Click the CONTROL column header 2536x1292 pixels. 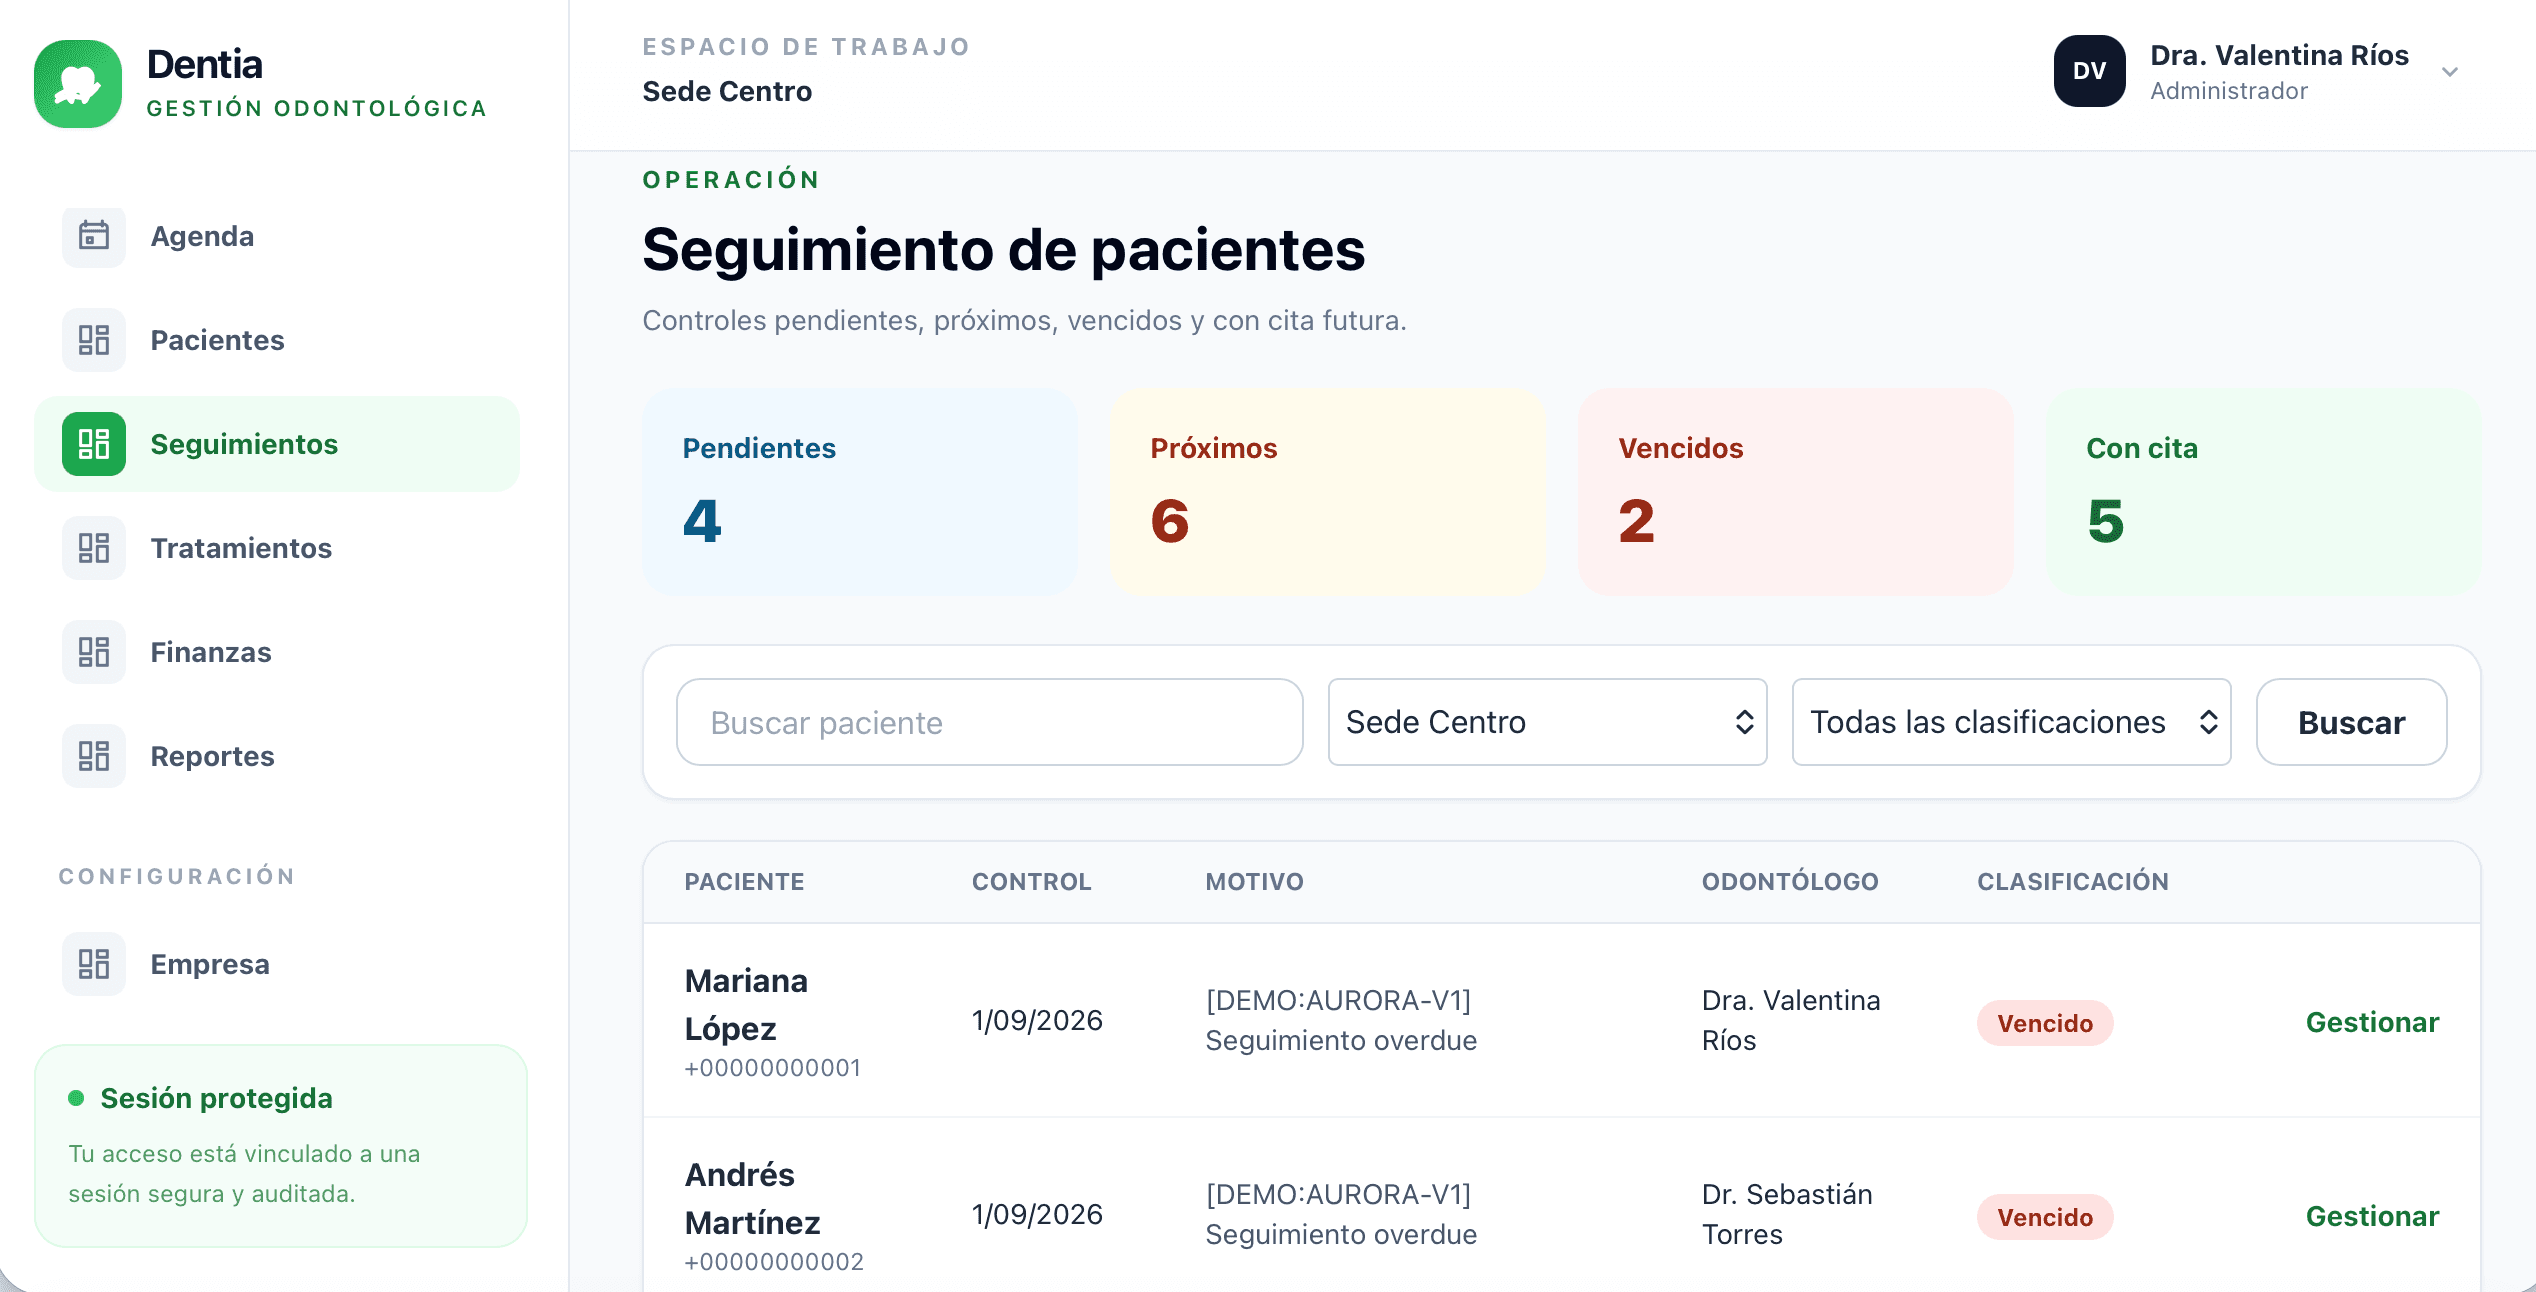pos(1031,882)
